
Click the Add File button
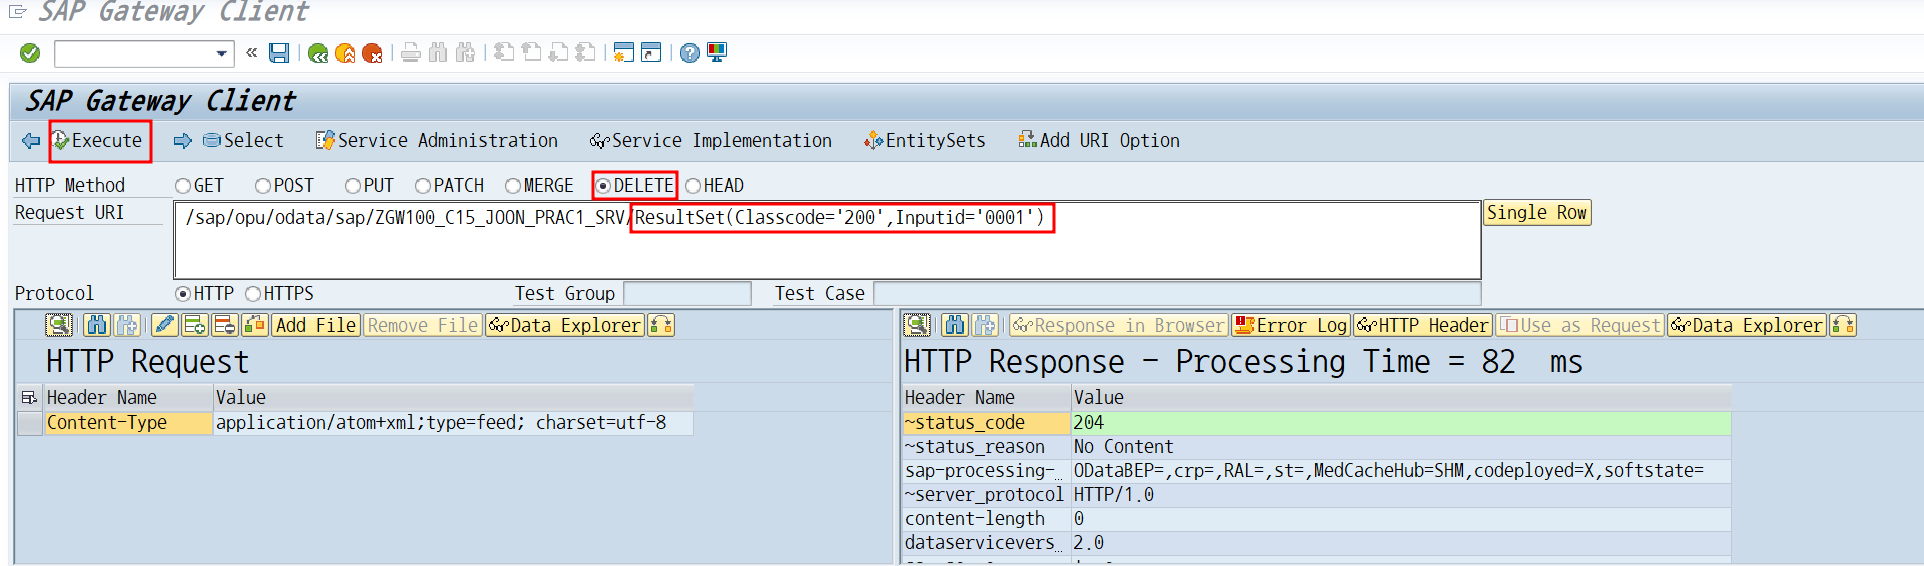(316, 325)
